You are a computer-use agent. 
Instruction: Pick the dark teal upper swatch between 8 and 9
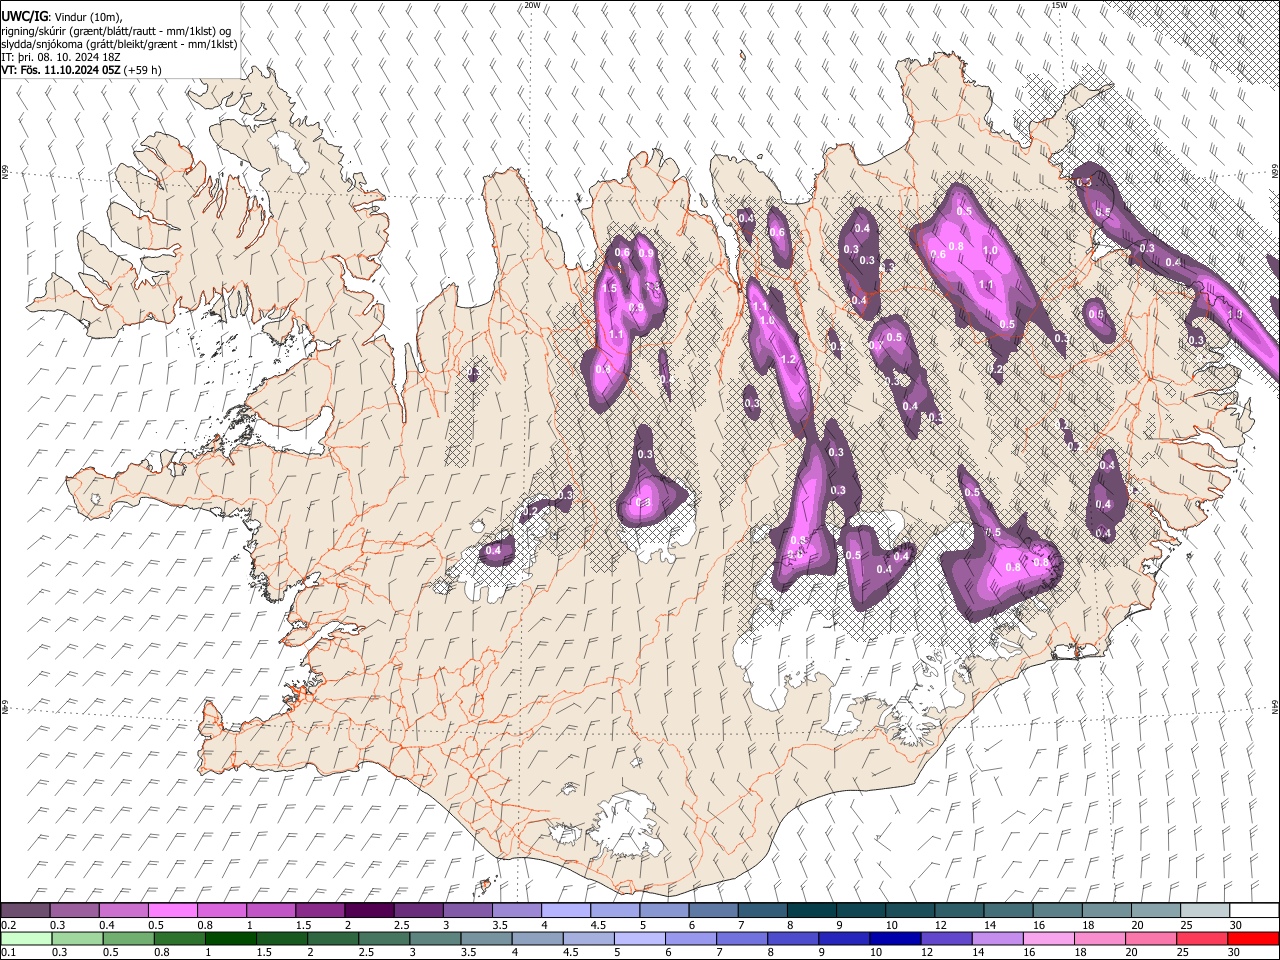(x=811, y=911)
